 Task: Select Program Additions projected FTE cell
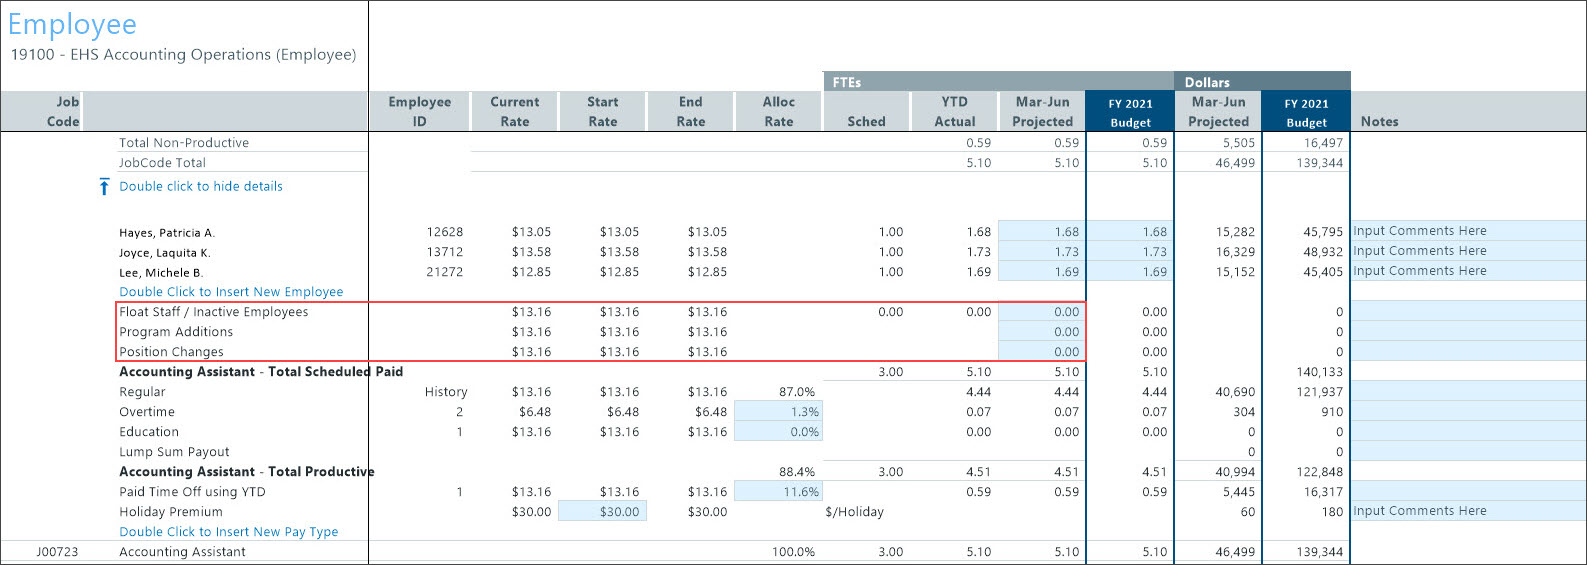pyautogui.click(x=1041, y=332)
